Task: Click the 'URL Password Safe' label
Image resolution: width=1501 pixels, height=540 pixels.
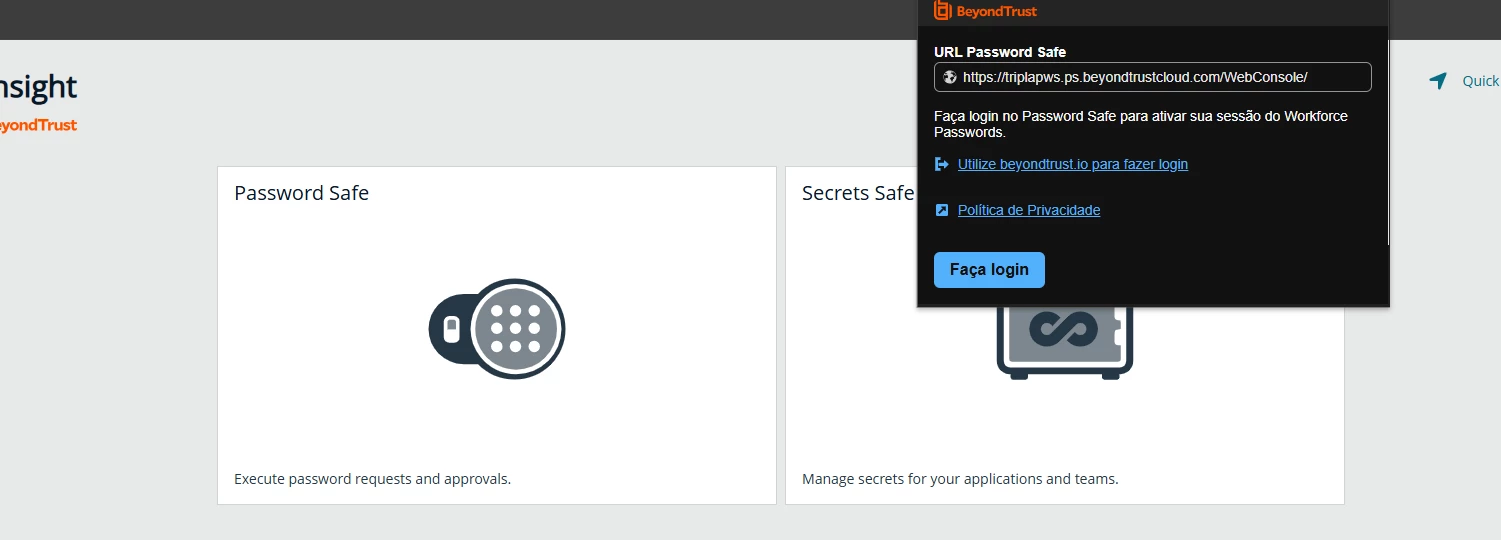Action: click(x=1000, y=52)
